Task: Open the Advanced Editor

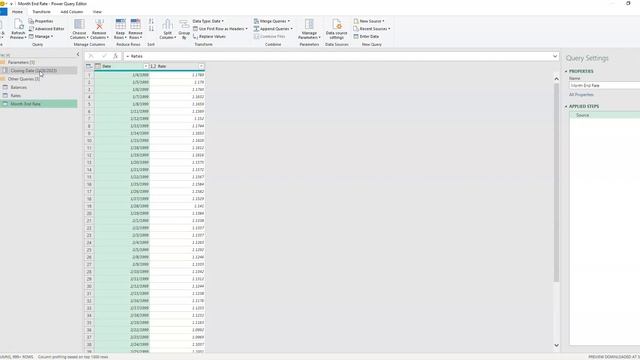Action: pyautogui.click(x=46, y=29)
